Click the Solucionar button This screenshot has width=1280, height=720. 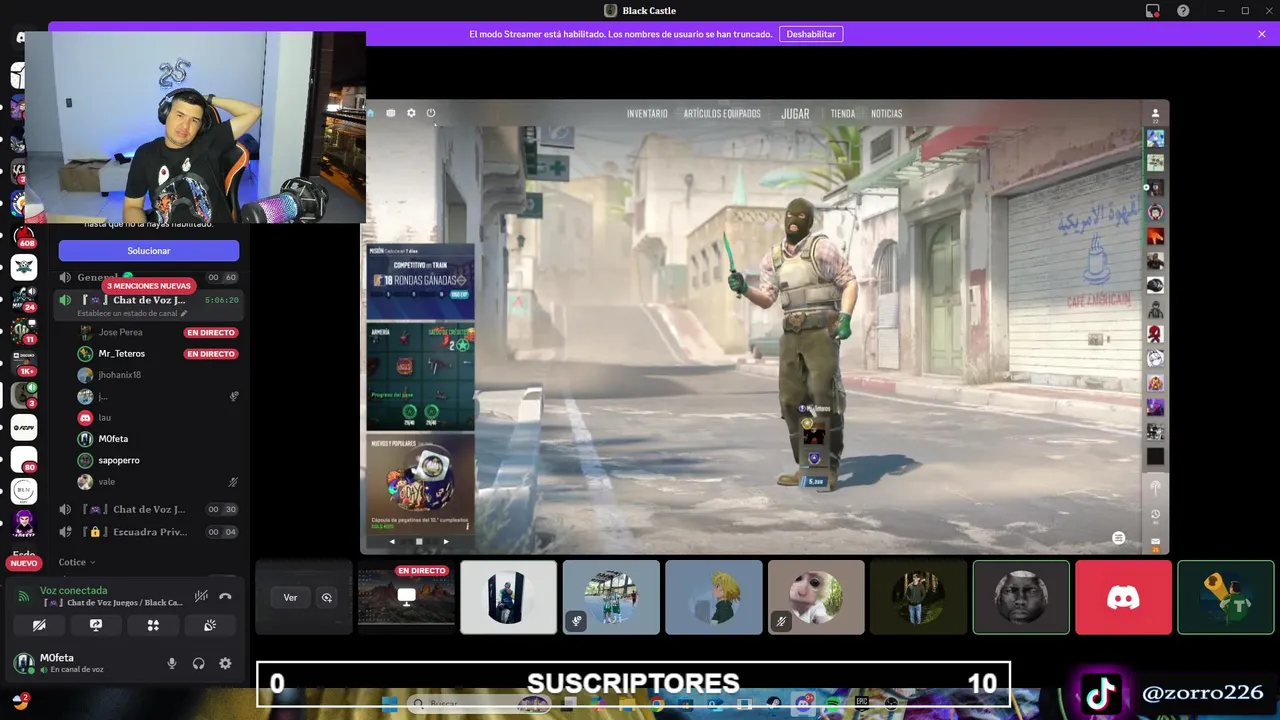pyautogui.click(x=149, y=251)
